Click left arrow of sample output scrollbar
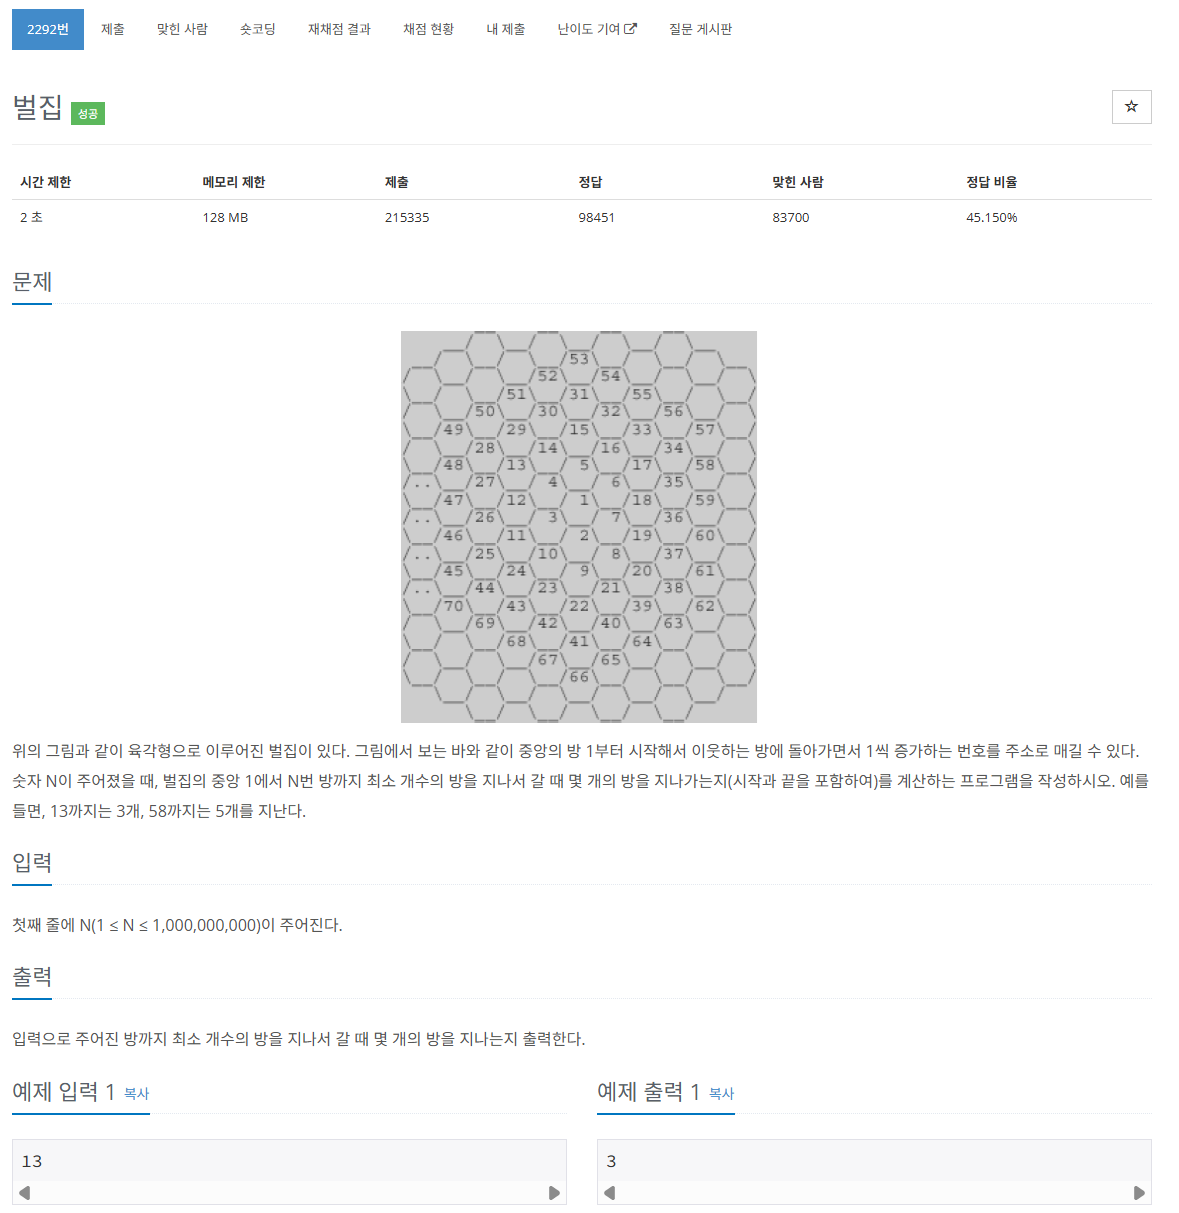This screenshot has height=1213, width=1179. (x=609, y=1192)
